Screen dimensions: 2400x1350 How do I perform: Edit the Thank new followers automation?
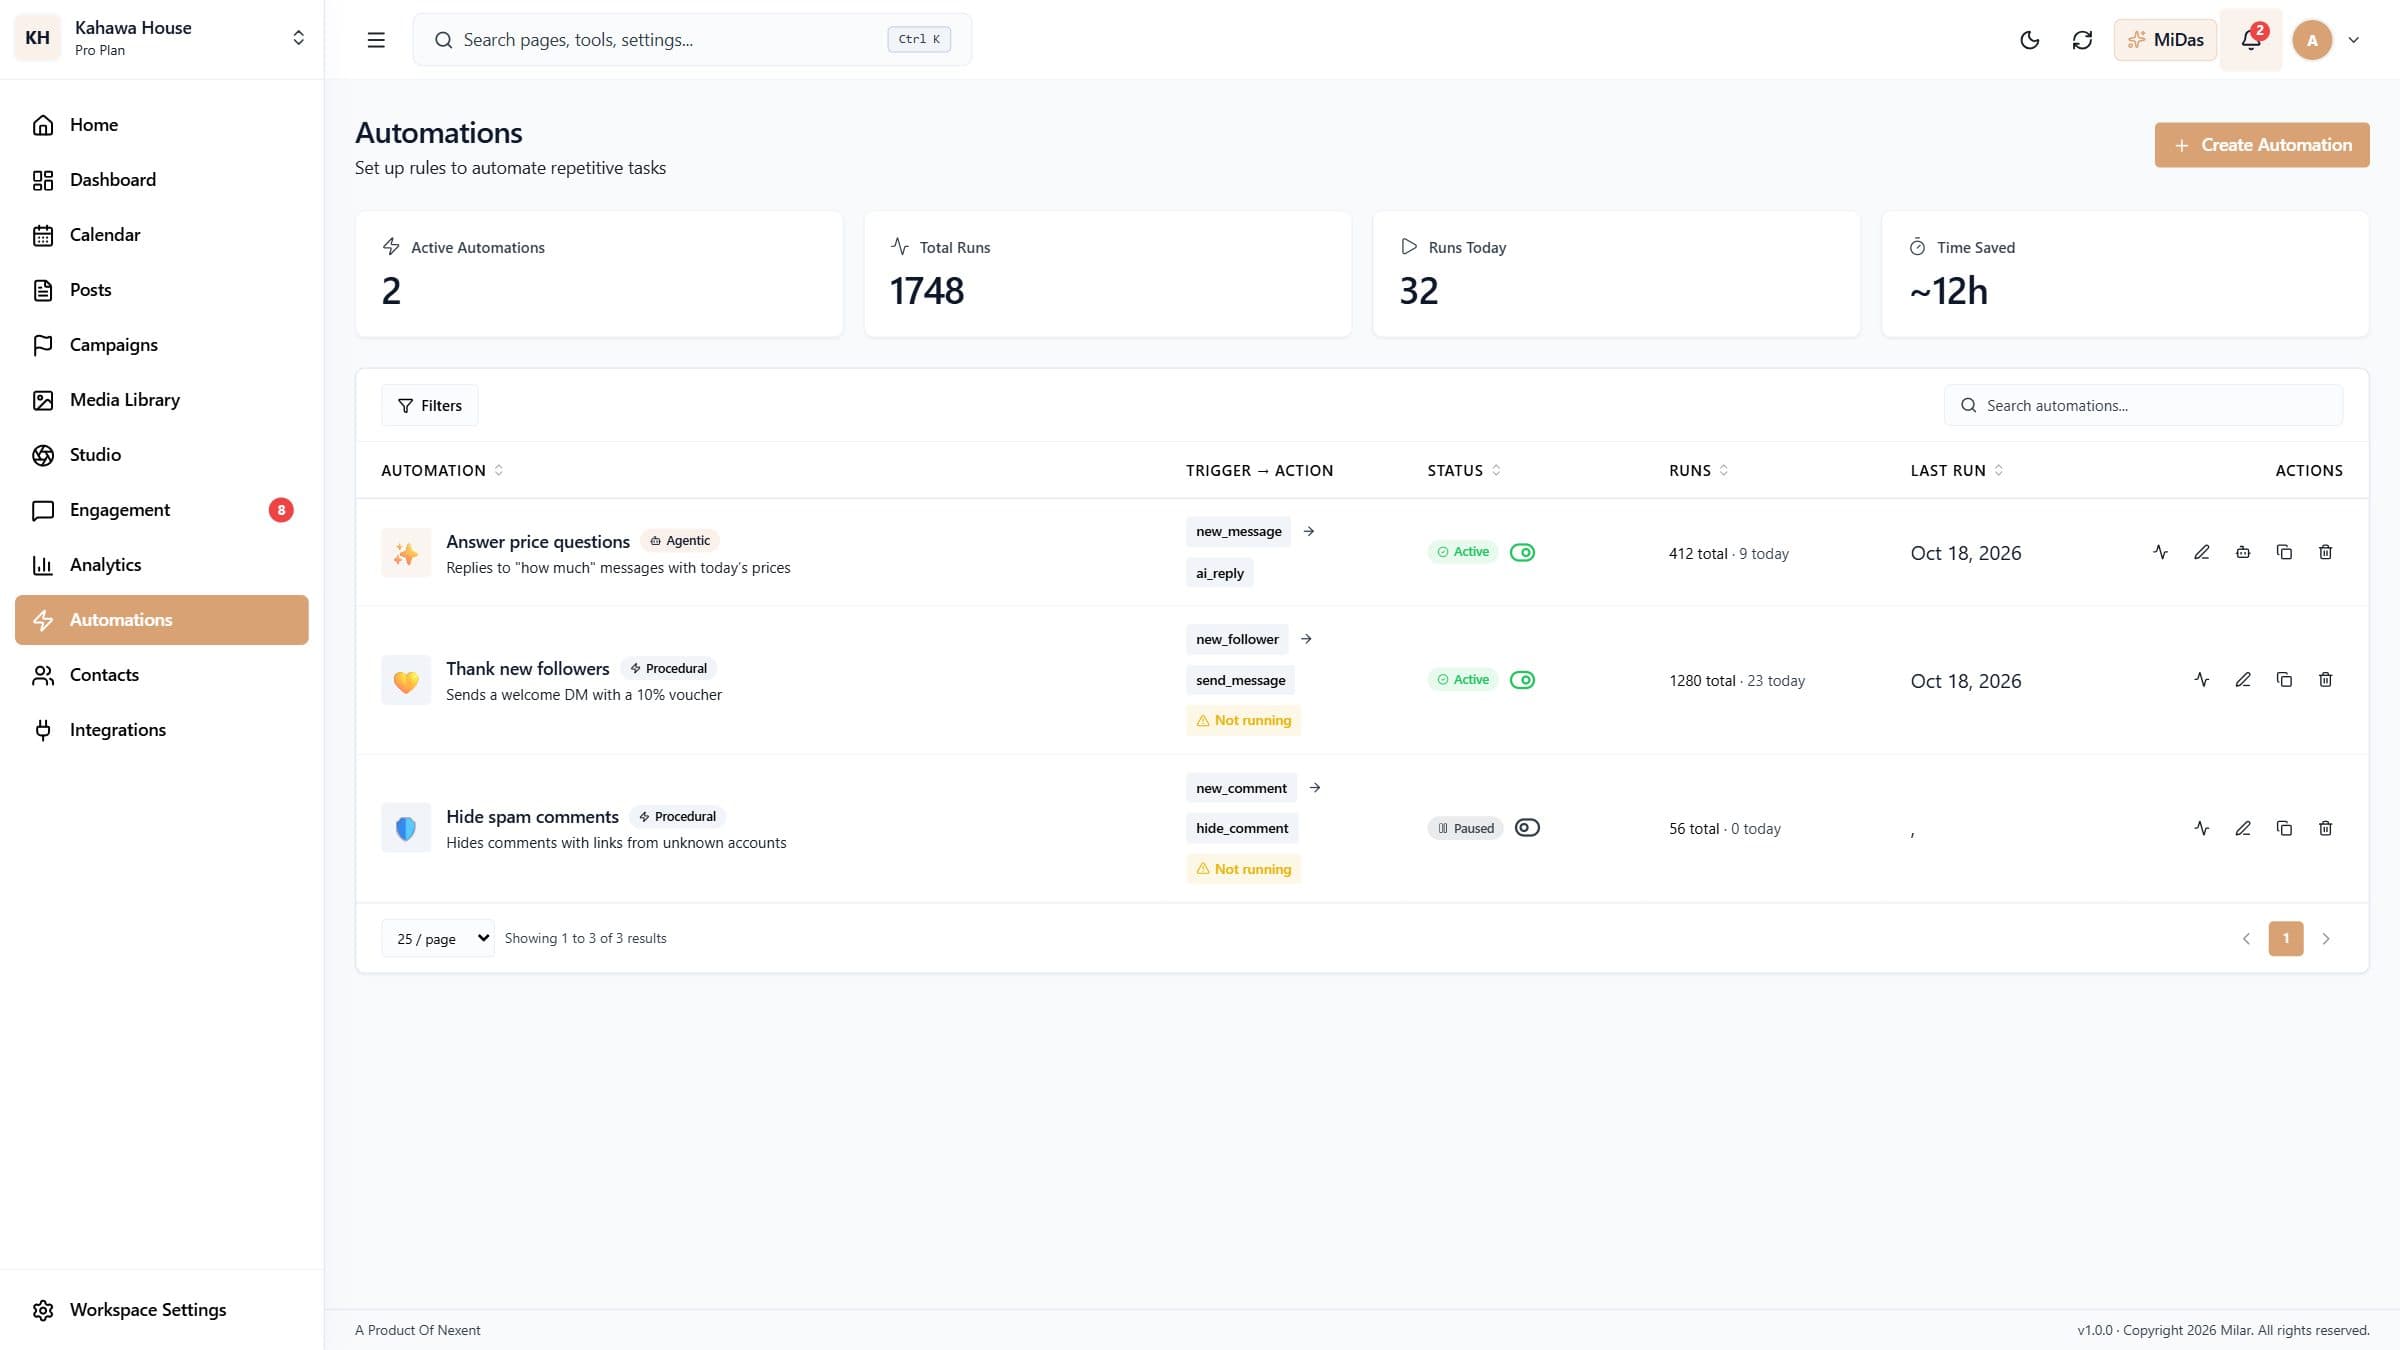pos(2243,680)
